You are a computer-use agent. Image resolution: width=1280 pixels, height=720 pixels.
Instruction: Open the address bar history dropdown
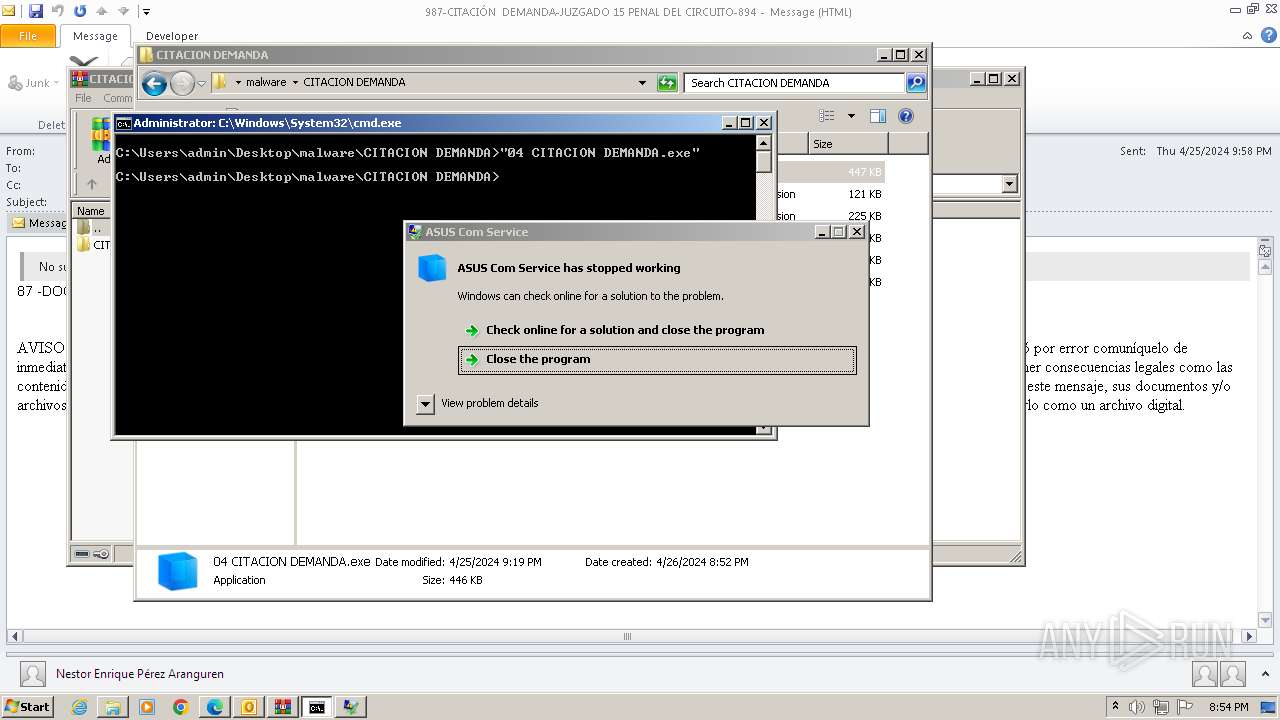coord(642,83)
